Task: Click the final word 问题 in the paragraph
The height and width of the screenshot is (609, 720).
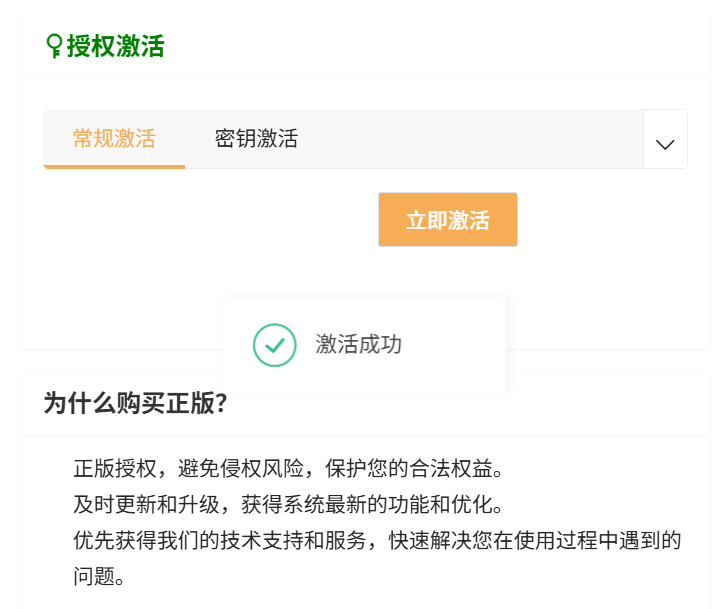Action: click(93, 577)
